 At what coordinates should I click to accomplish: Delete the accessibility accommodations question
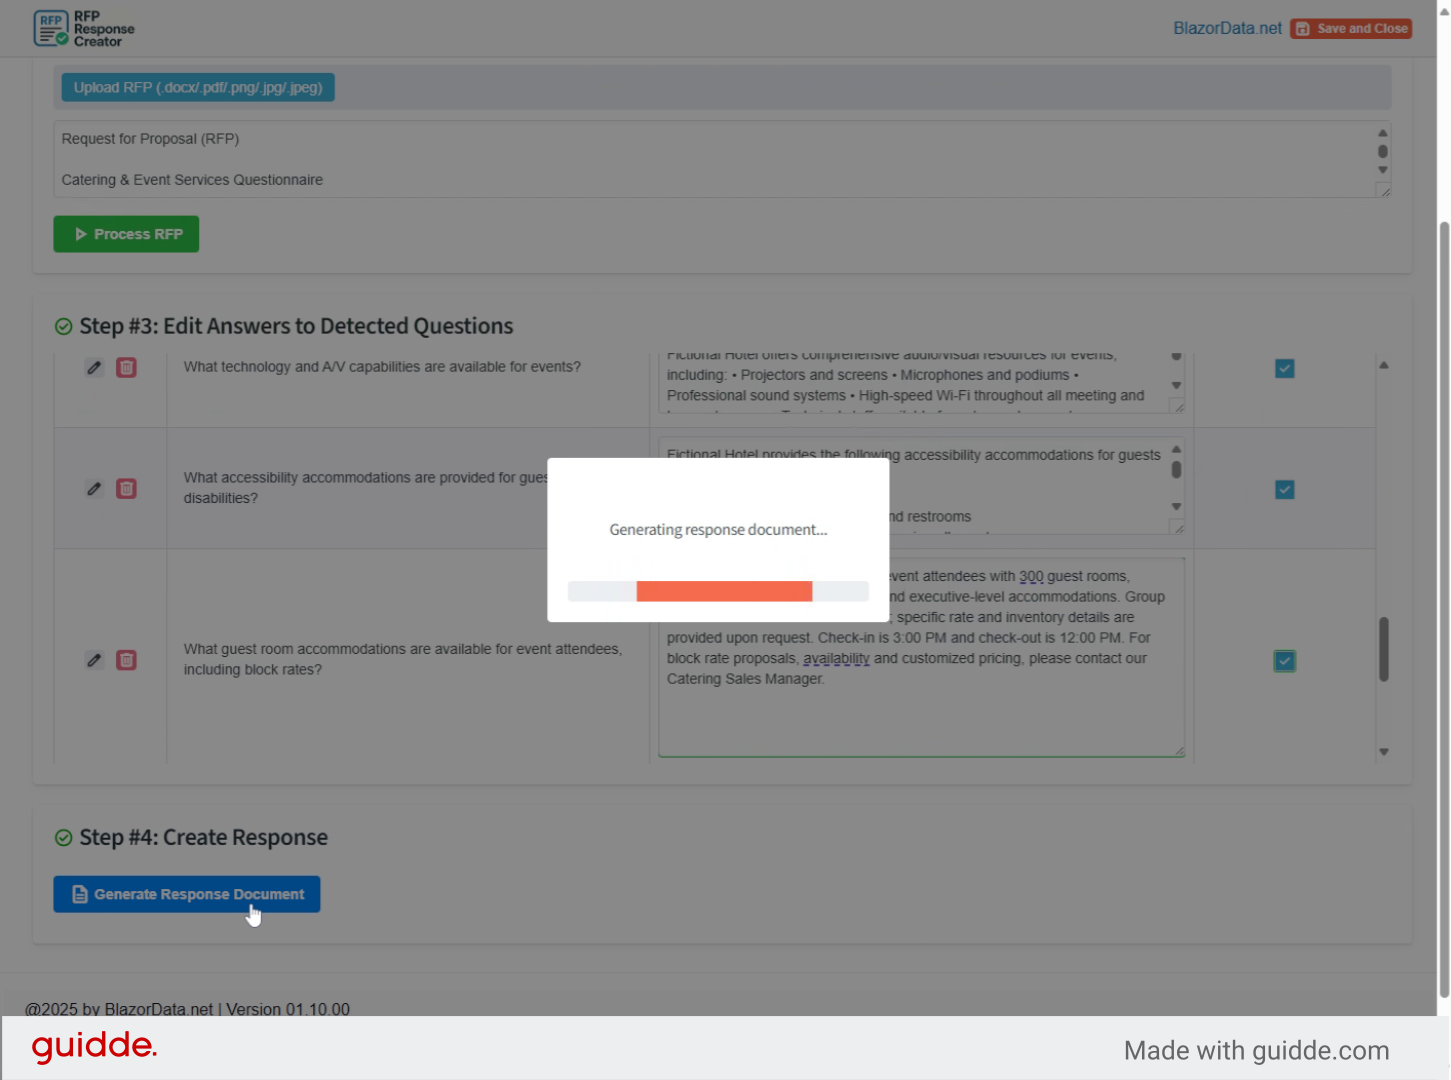click(126, 489)
